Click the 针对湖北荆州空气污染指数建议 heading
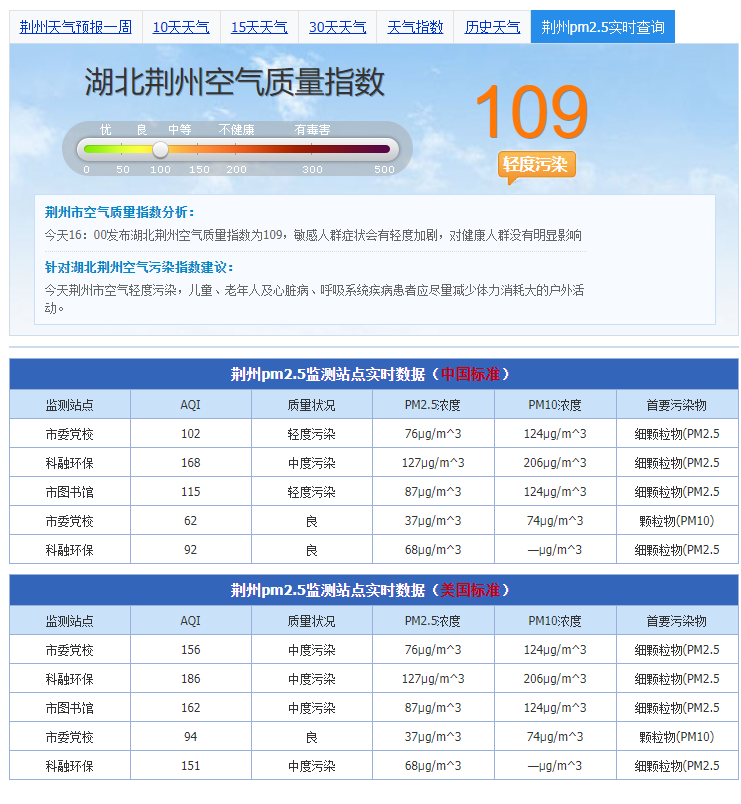The image size is (741, 804). (139, 268)
